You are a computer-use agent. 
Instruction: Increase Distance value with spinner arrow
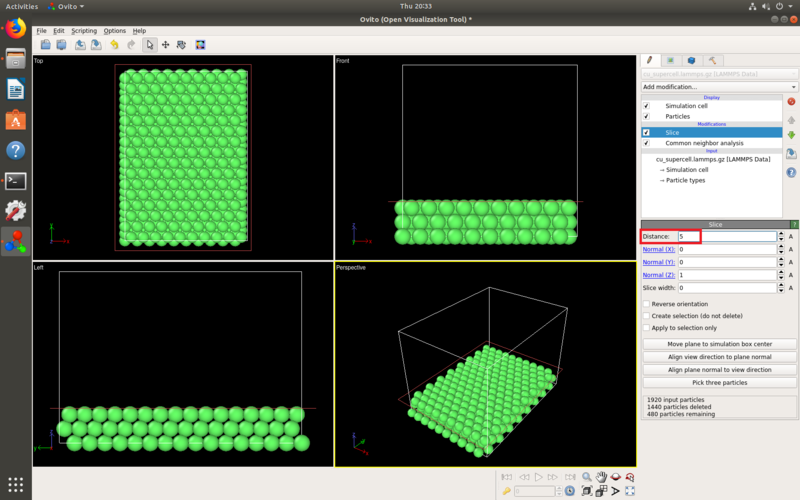(x=781, y=234)
